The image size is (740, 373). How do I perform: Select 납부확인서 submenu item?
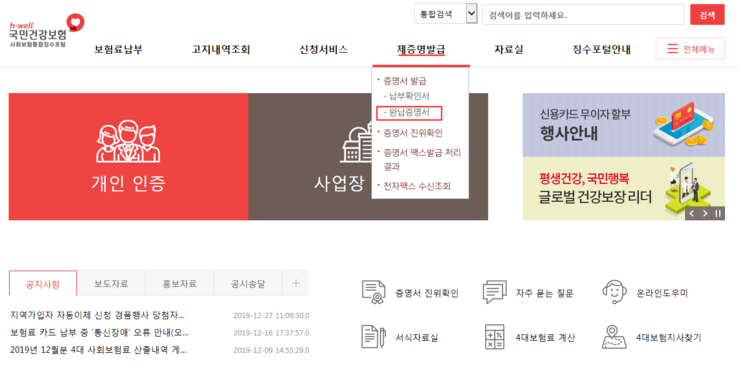pos(409,96)
